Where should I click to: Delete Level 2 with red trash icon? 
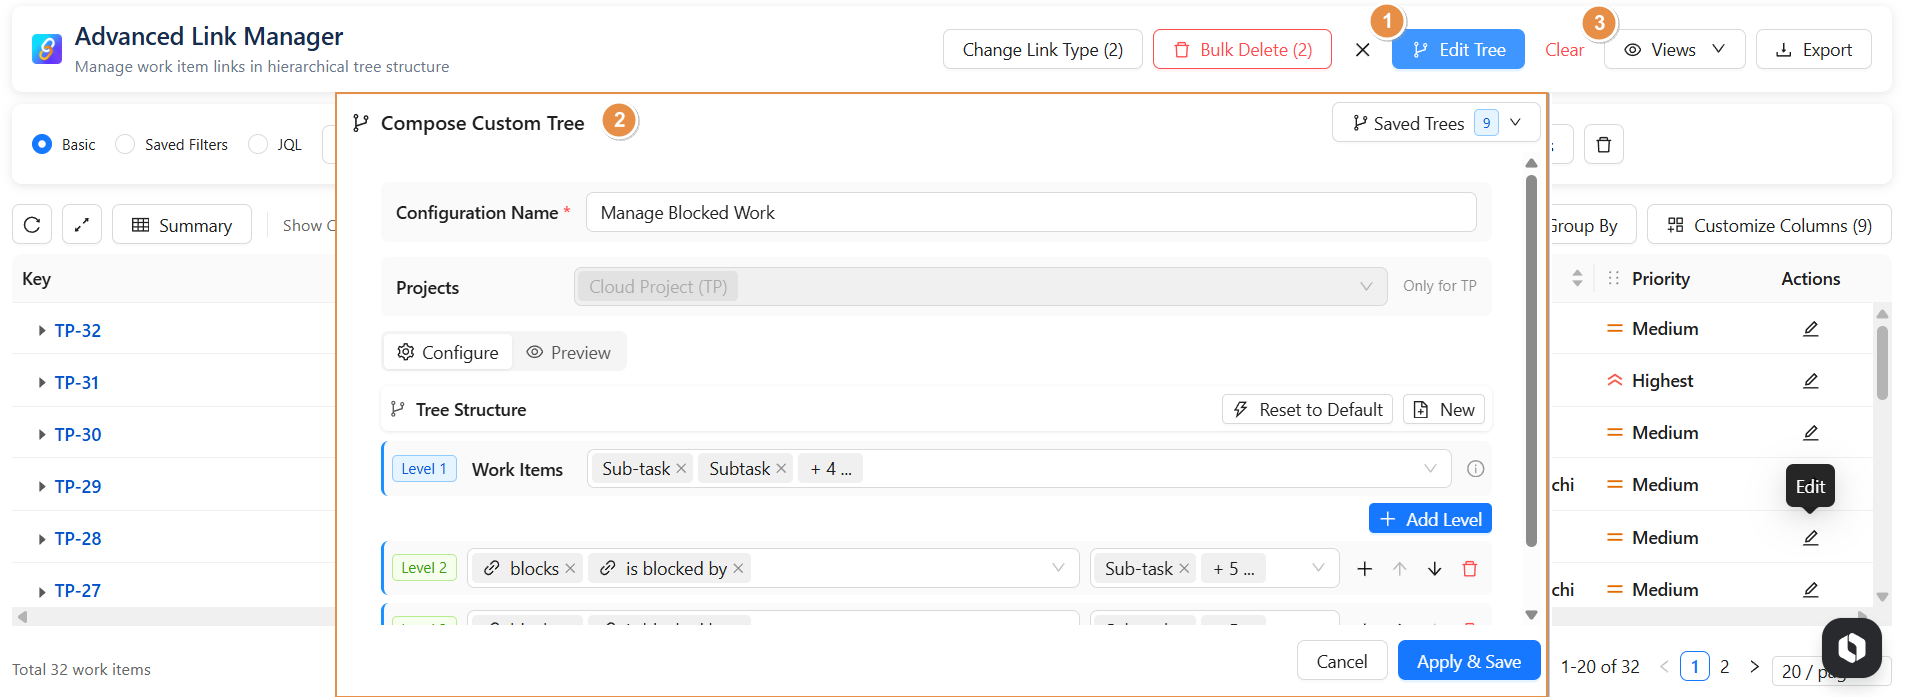point(1469,569)
